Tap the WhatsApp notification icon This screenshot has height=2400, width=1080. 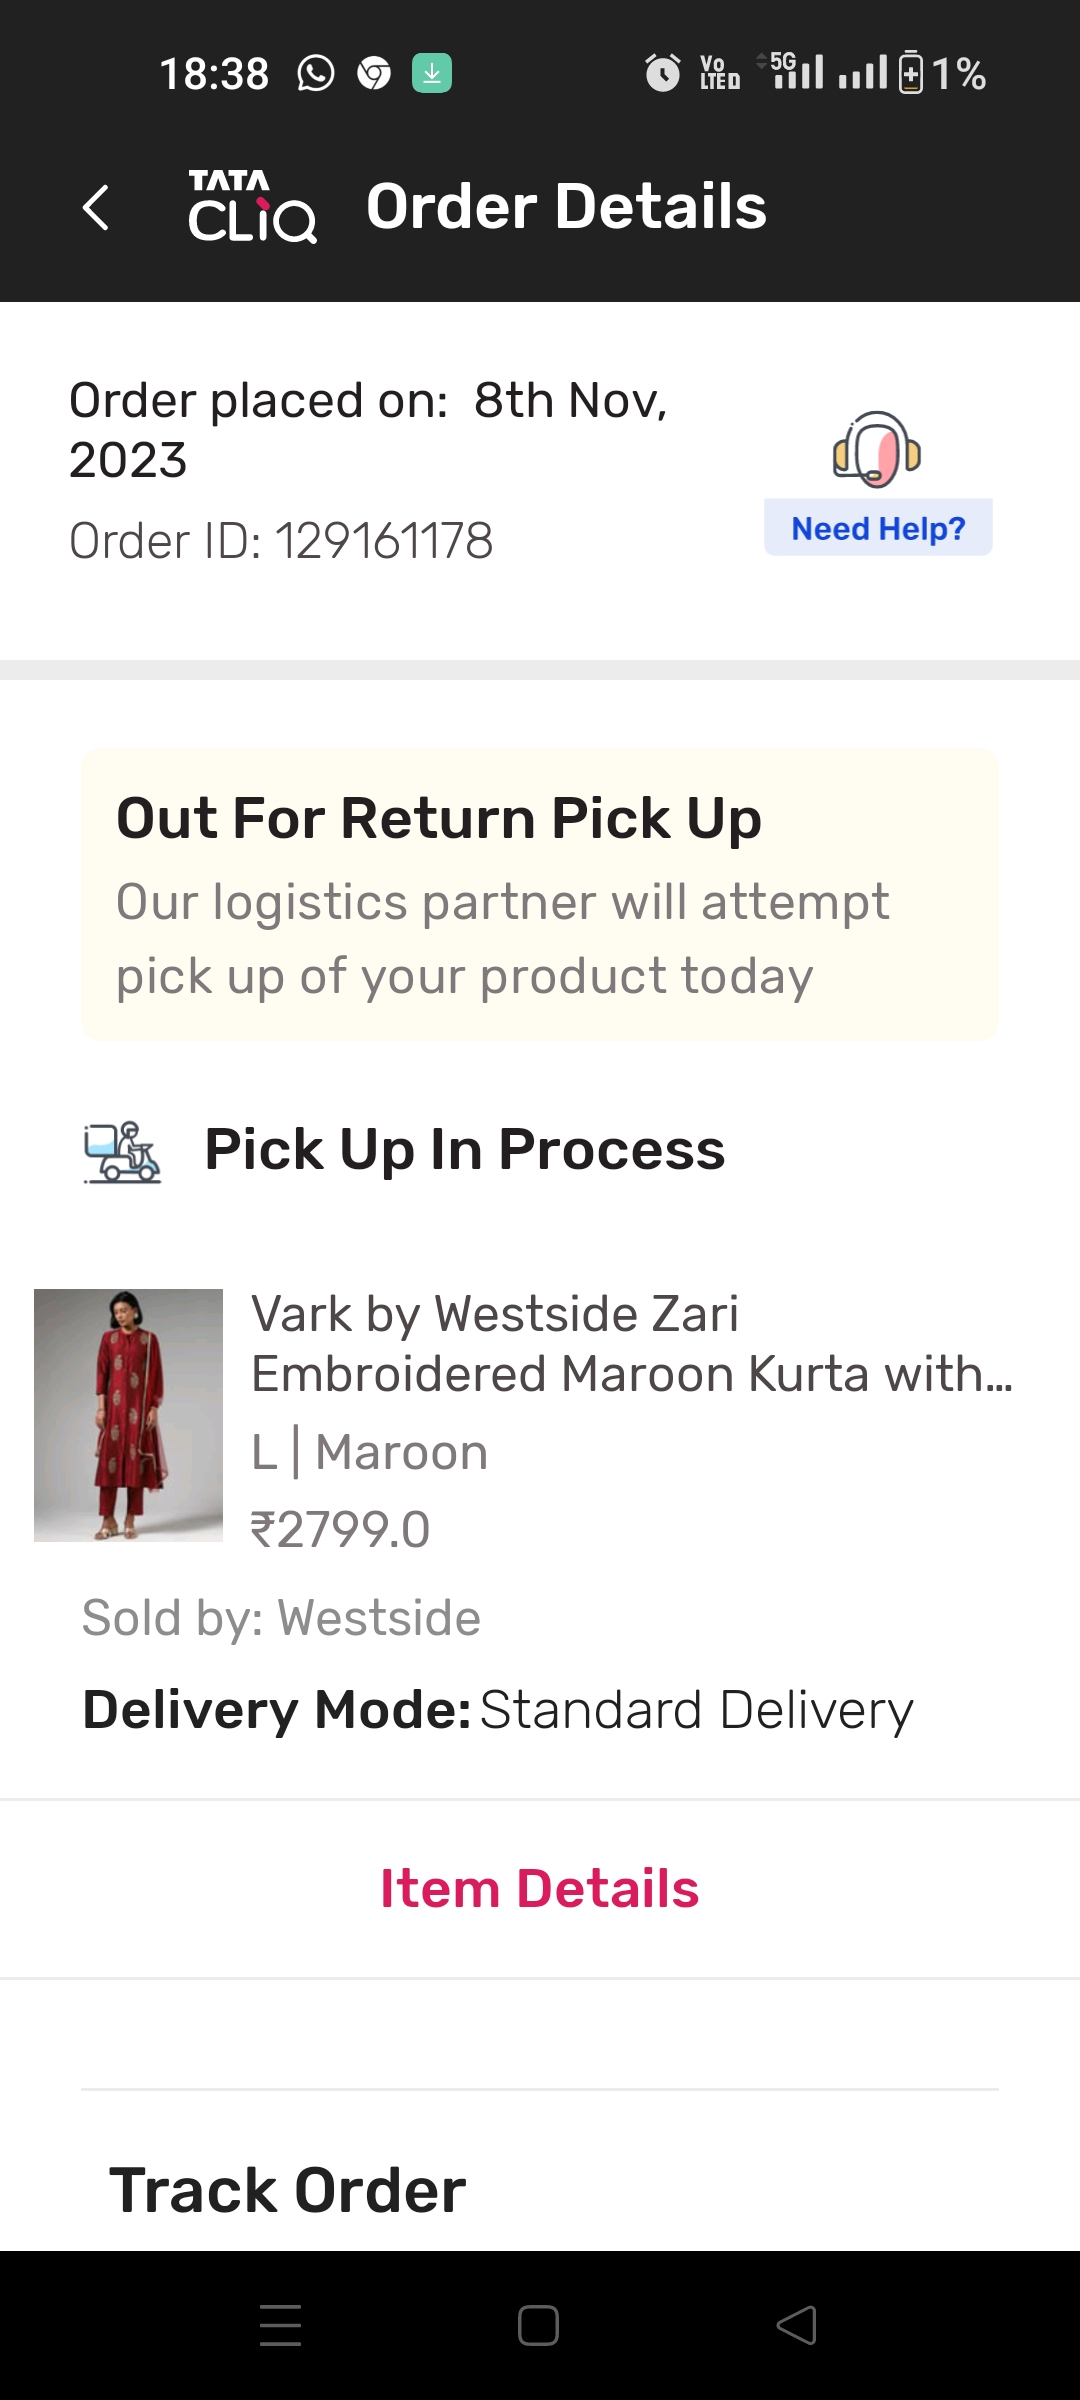coord(316,73)
